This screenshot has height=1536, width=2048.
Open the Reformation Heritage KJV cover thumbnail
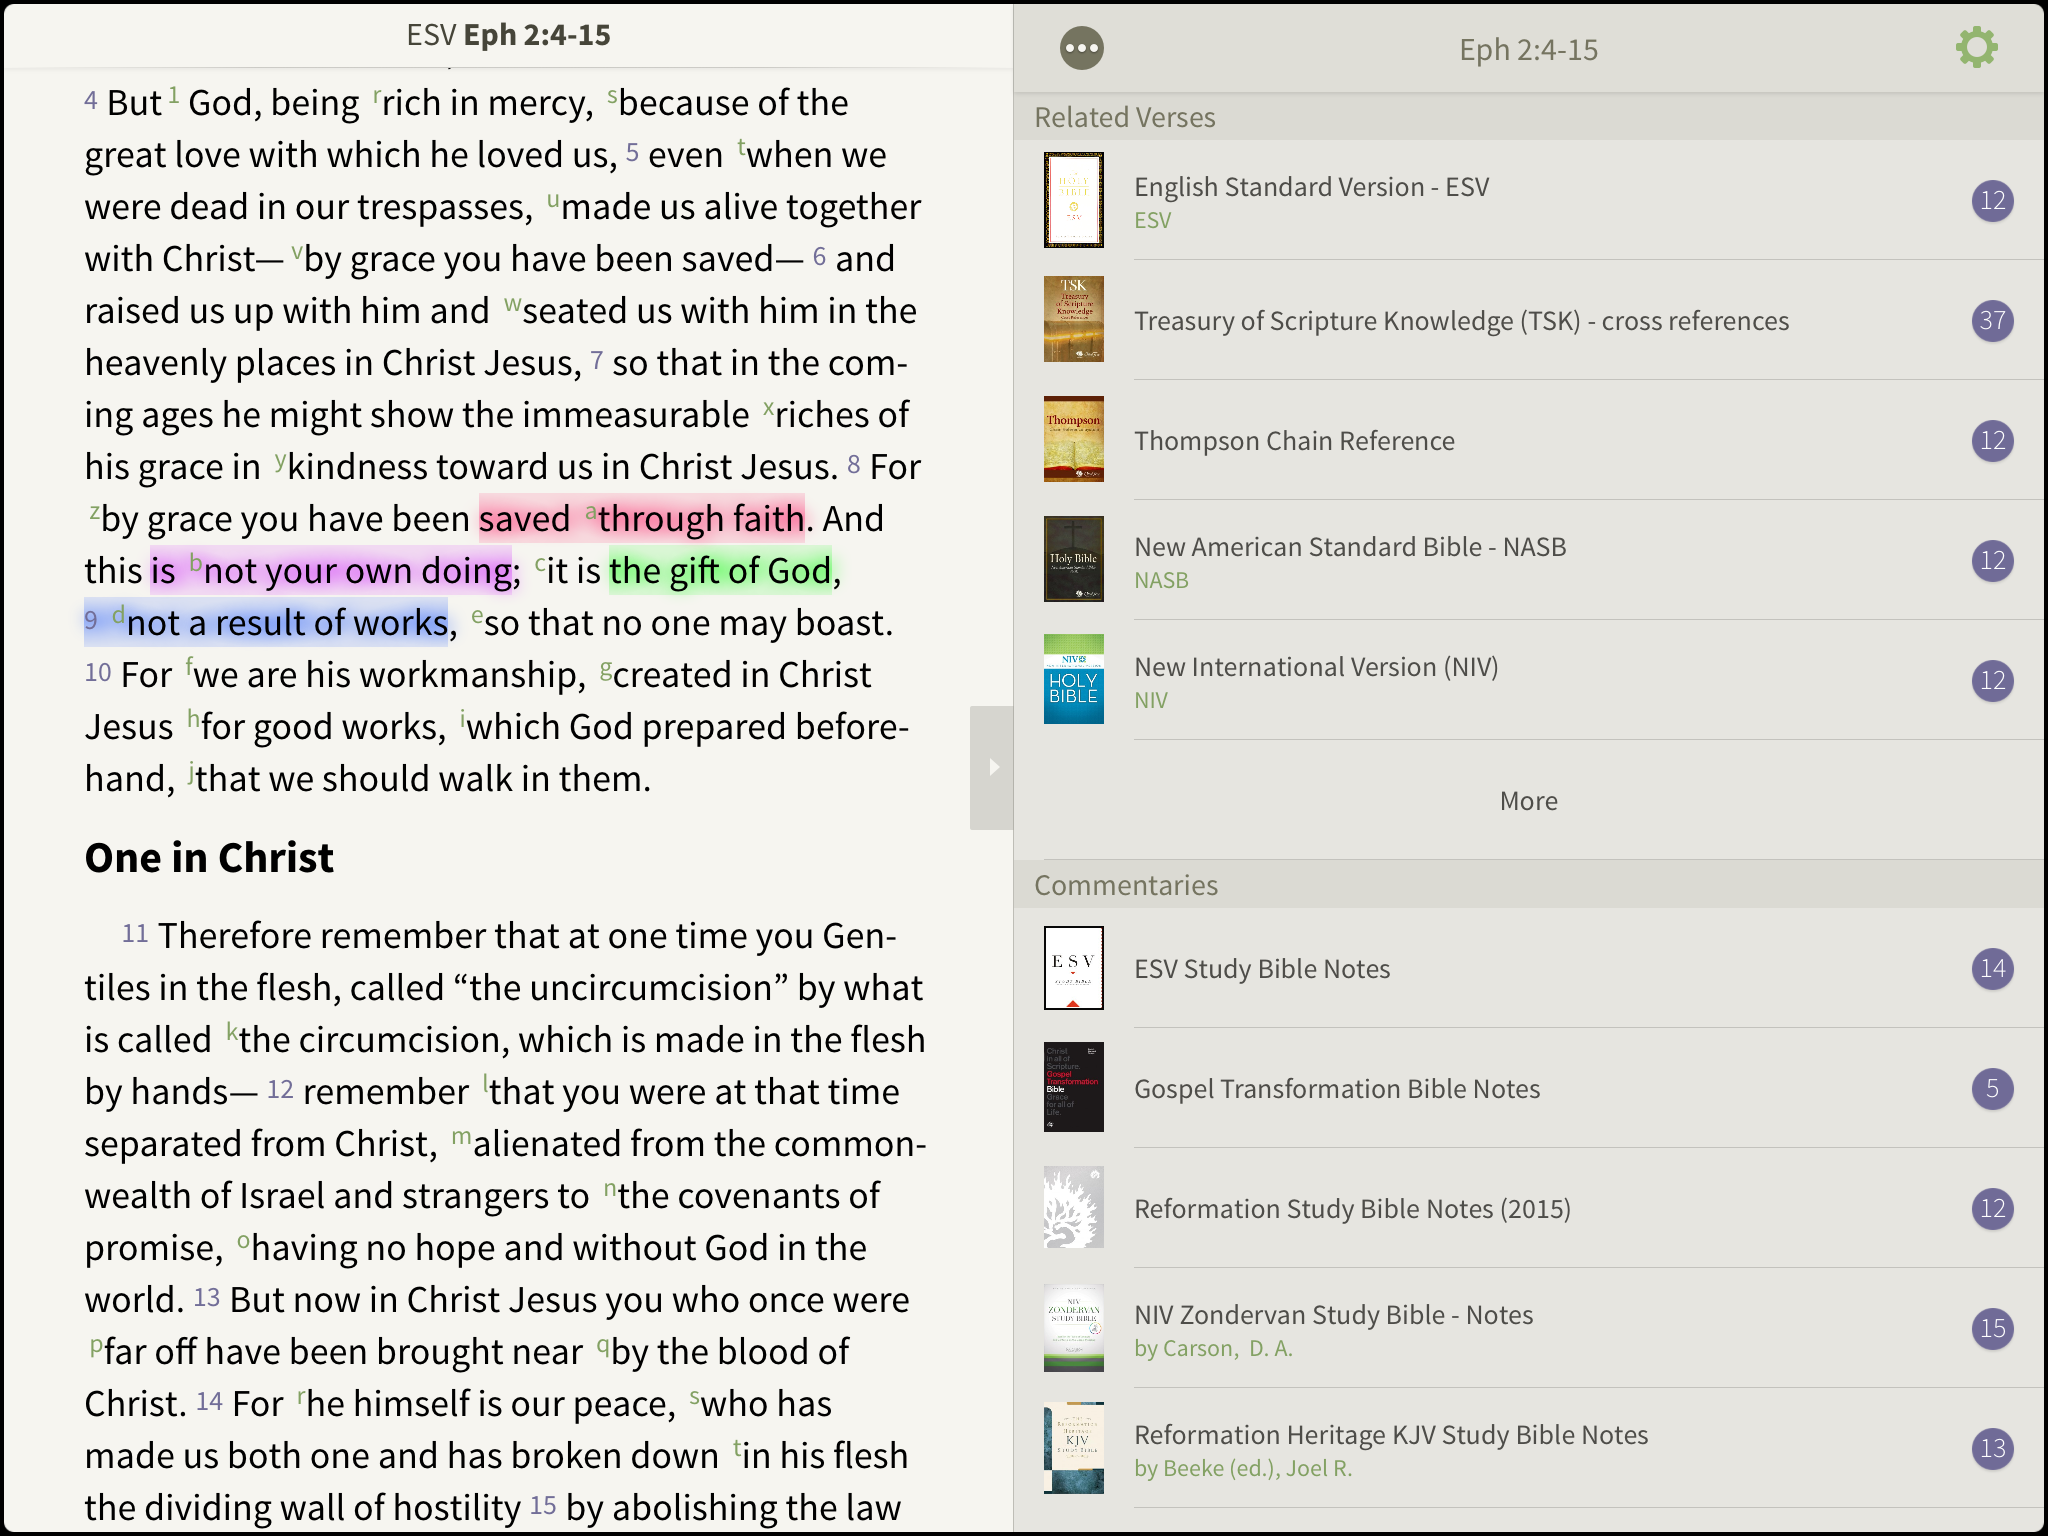1073,1448
